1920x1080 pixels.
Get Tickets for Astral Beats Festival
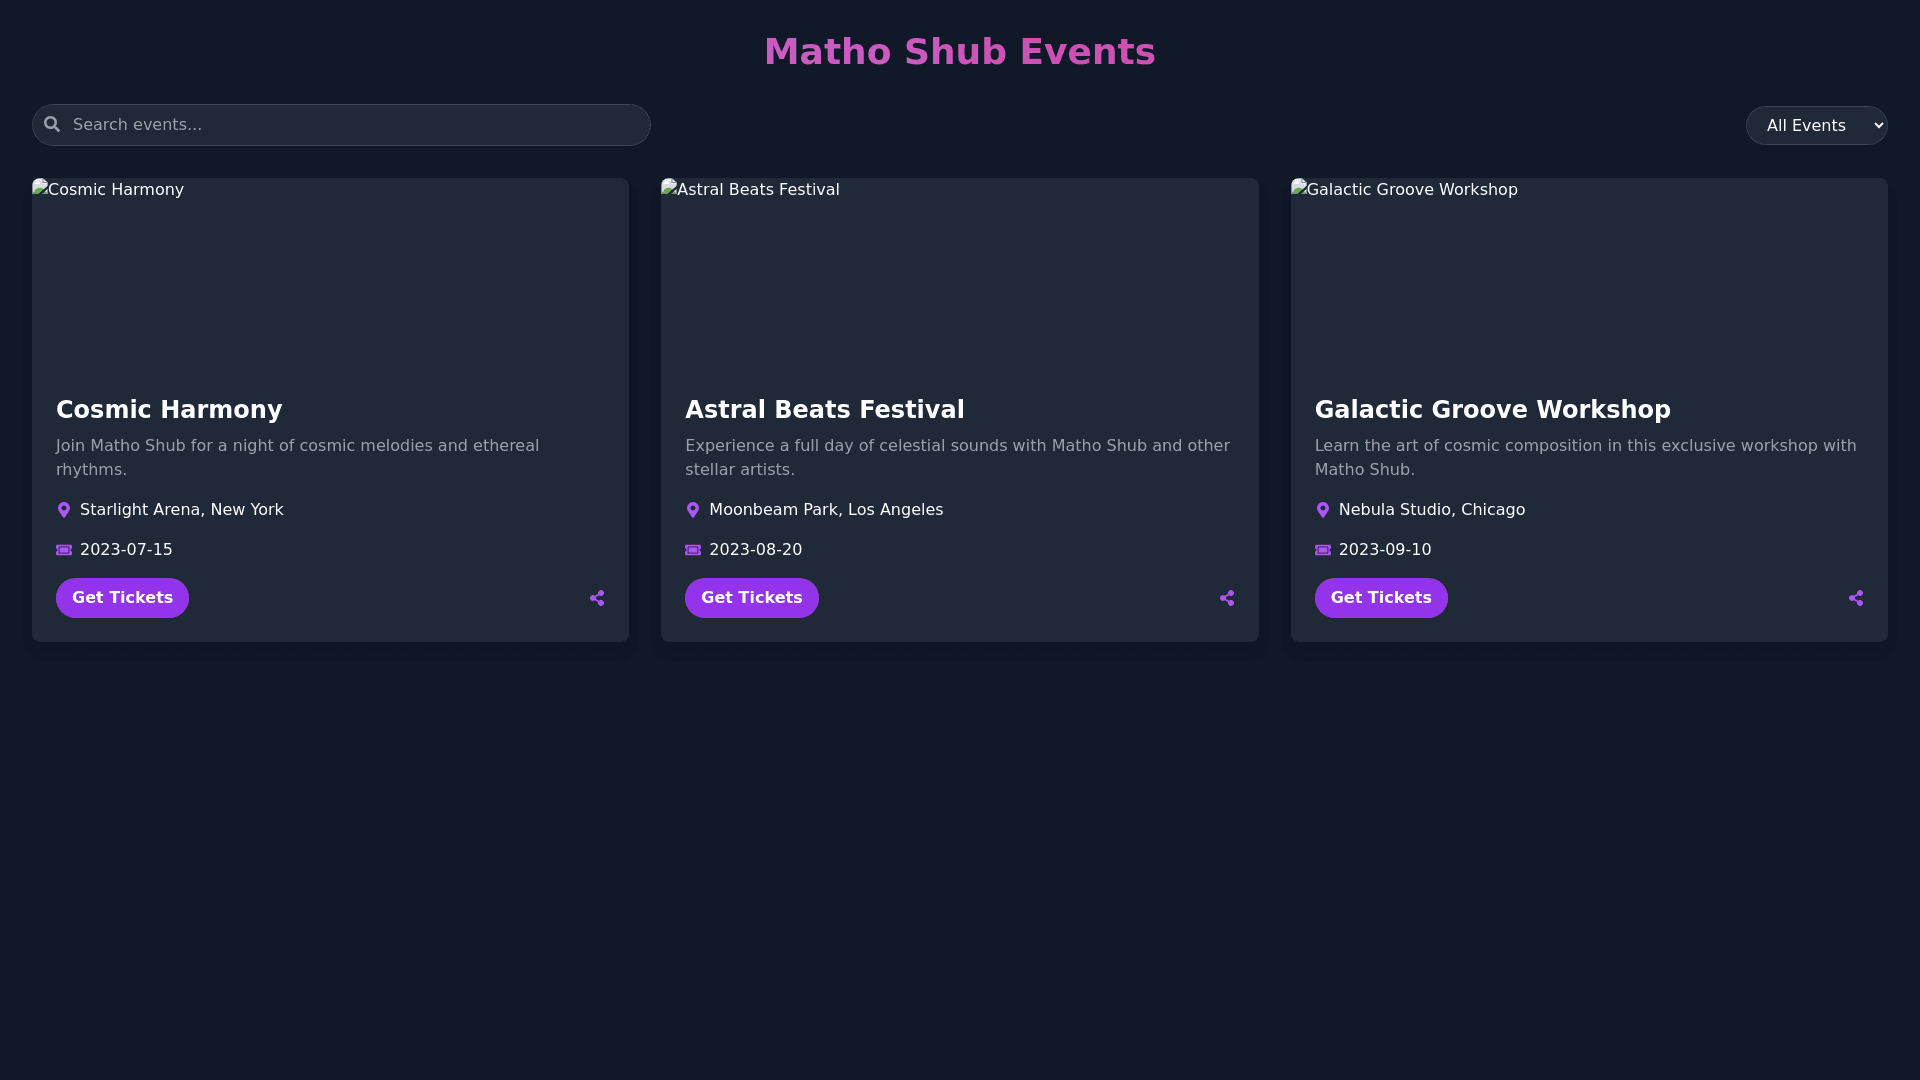751,598
